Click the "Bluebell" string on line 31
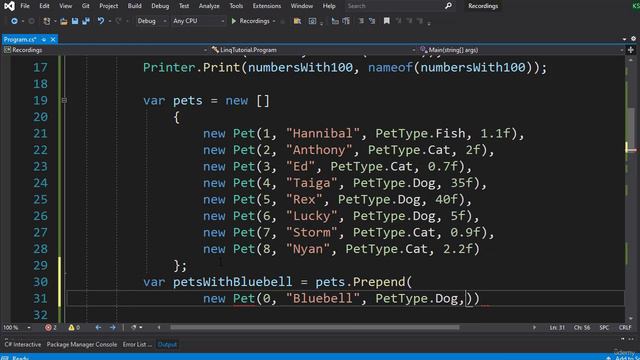640x360 pixels. [x=323, y=298]
